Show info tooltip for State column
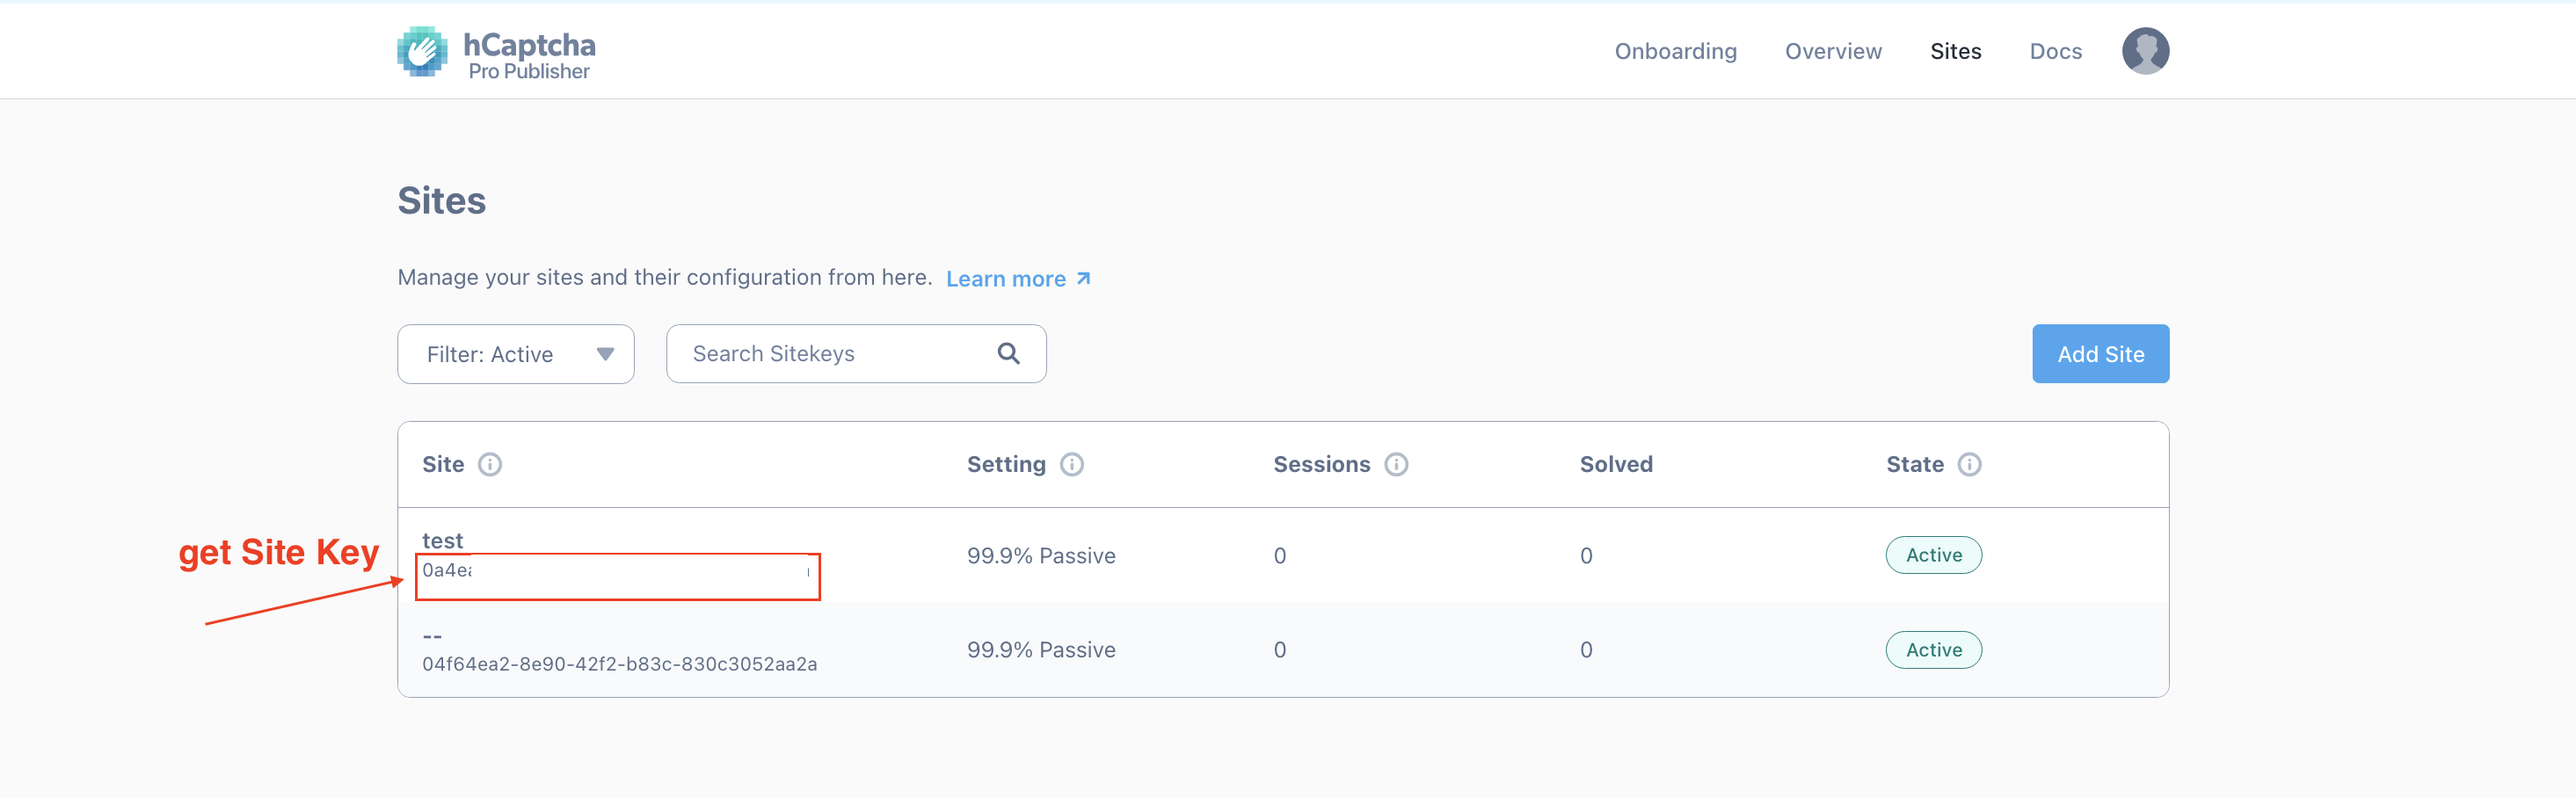 click(x=1969, y=464)
